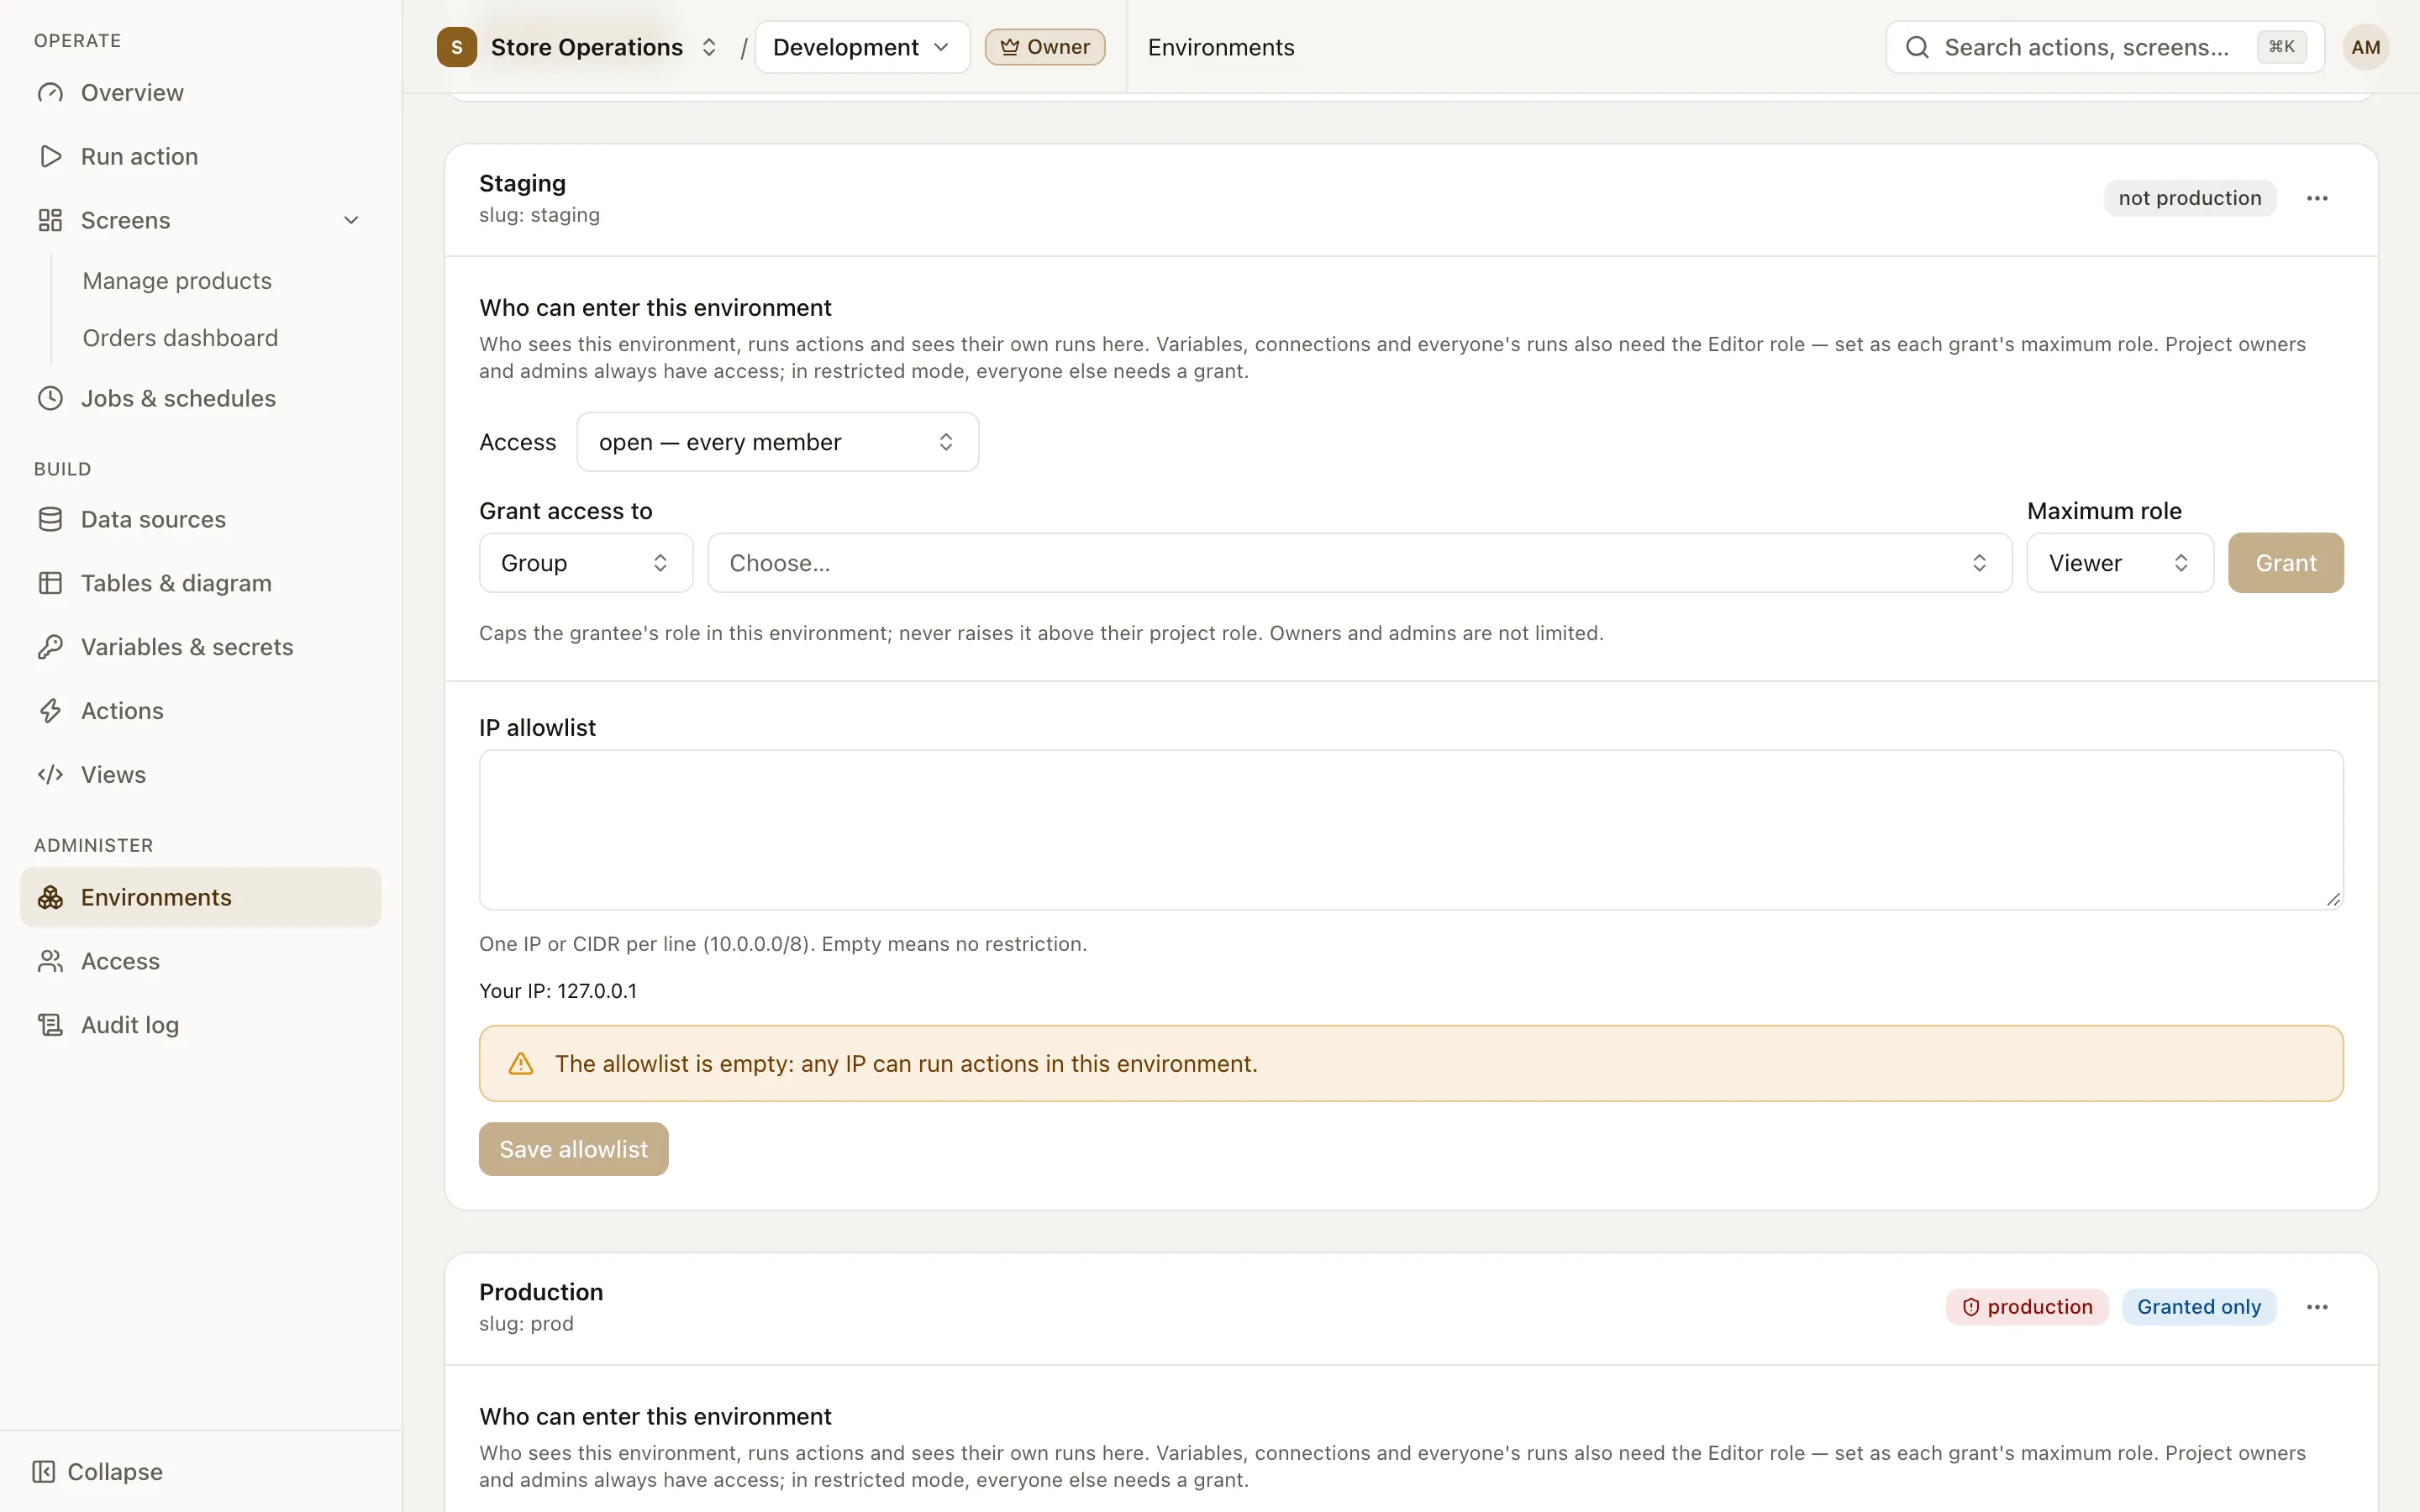The image size is (2420, 1512).
Task: Focus the IP allowlist text area
Action: [1411, 830]
